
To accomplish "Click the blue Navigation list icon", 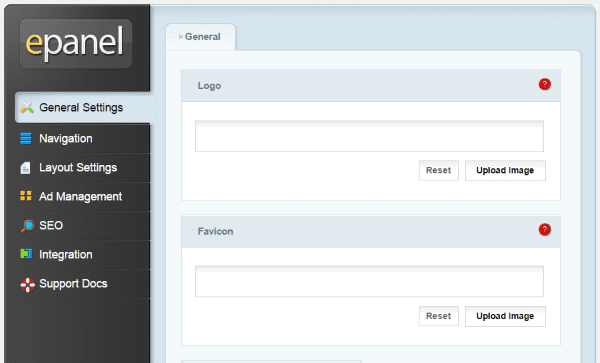I will point(26,138).
